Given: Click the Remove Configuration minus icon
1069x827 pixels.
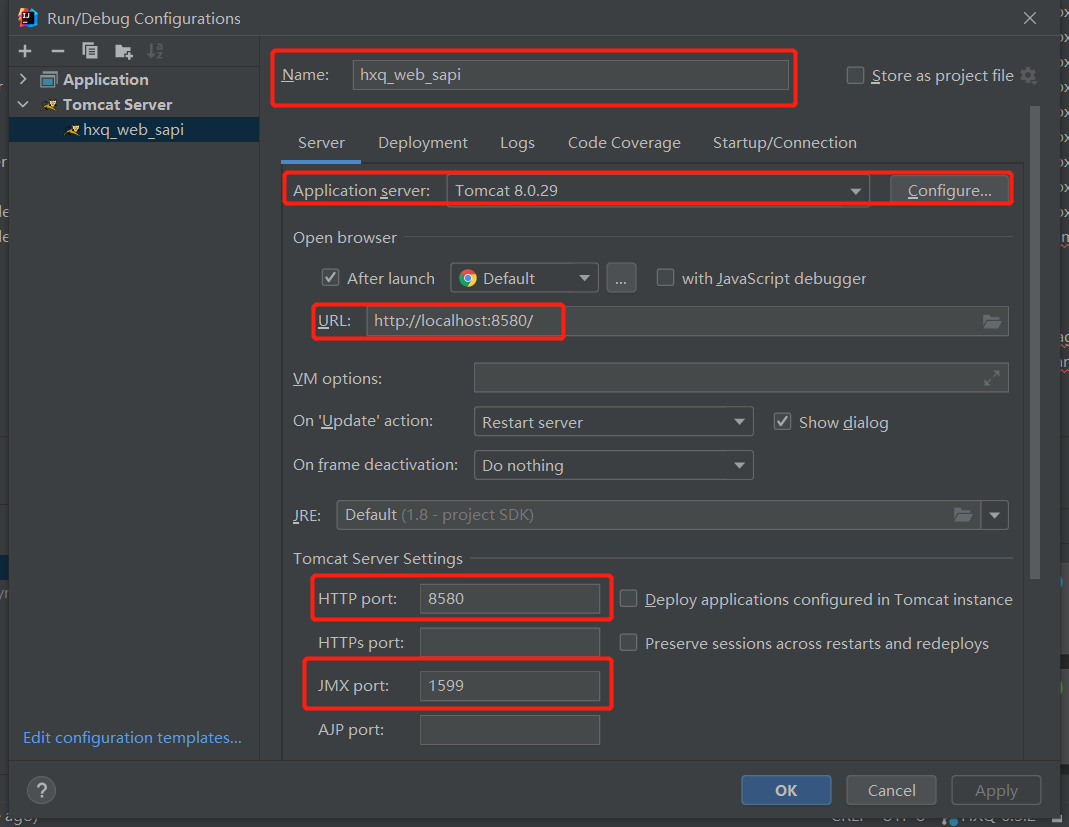Looking at the screenshot, I should [x=58, y=51].
